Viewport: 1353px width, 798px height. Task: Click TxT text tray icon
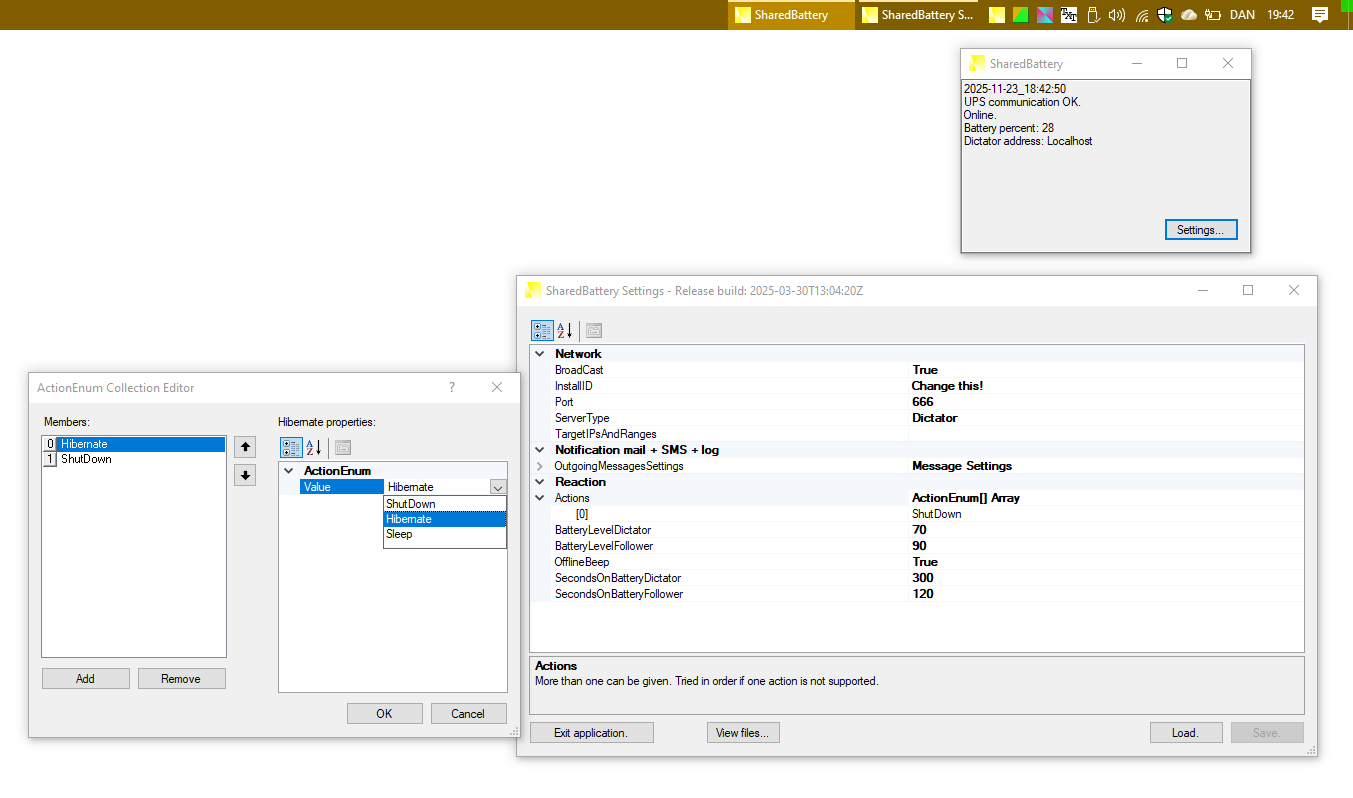tap(1069, 15)
